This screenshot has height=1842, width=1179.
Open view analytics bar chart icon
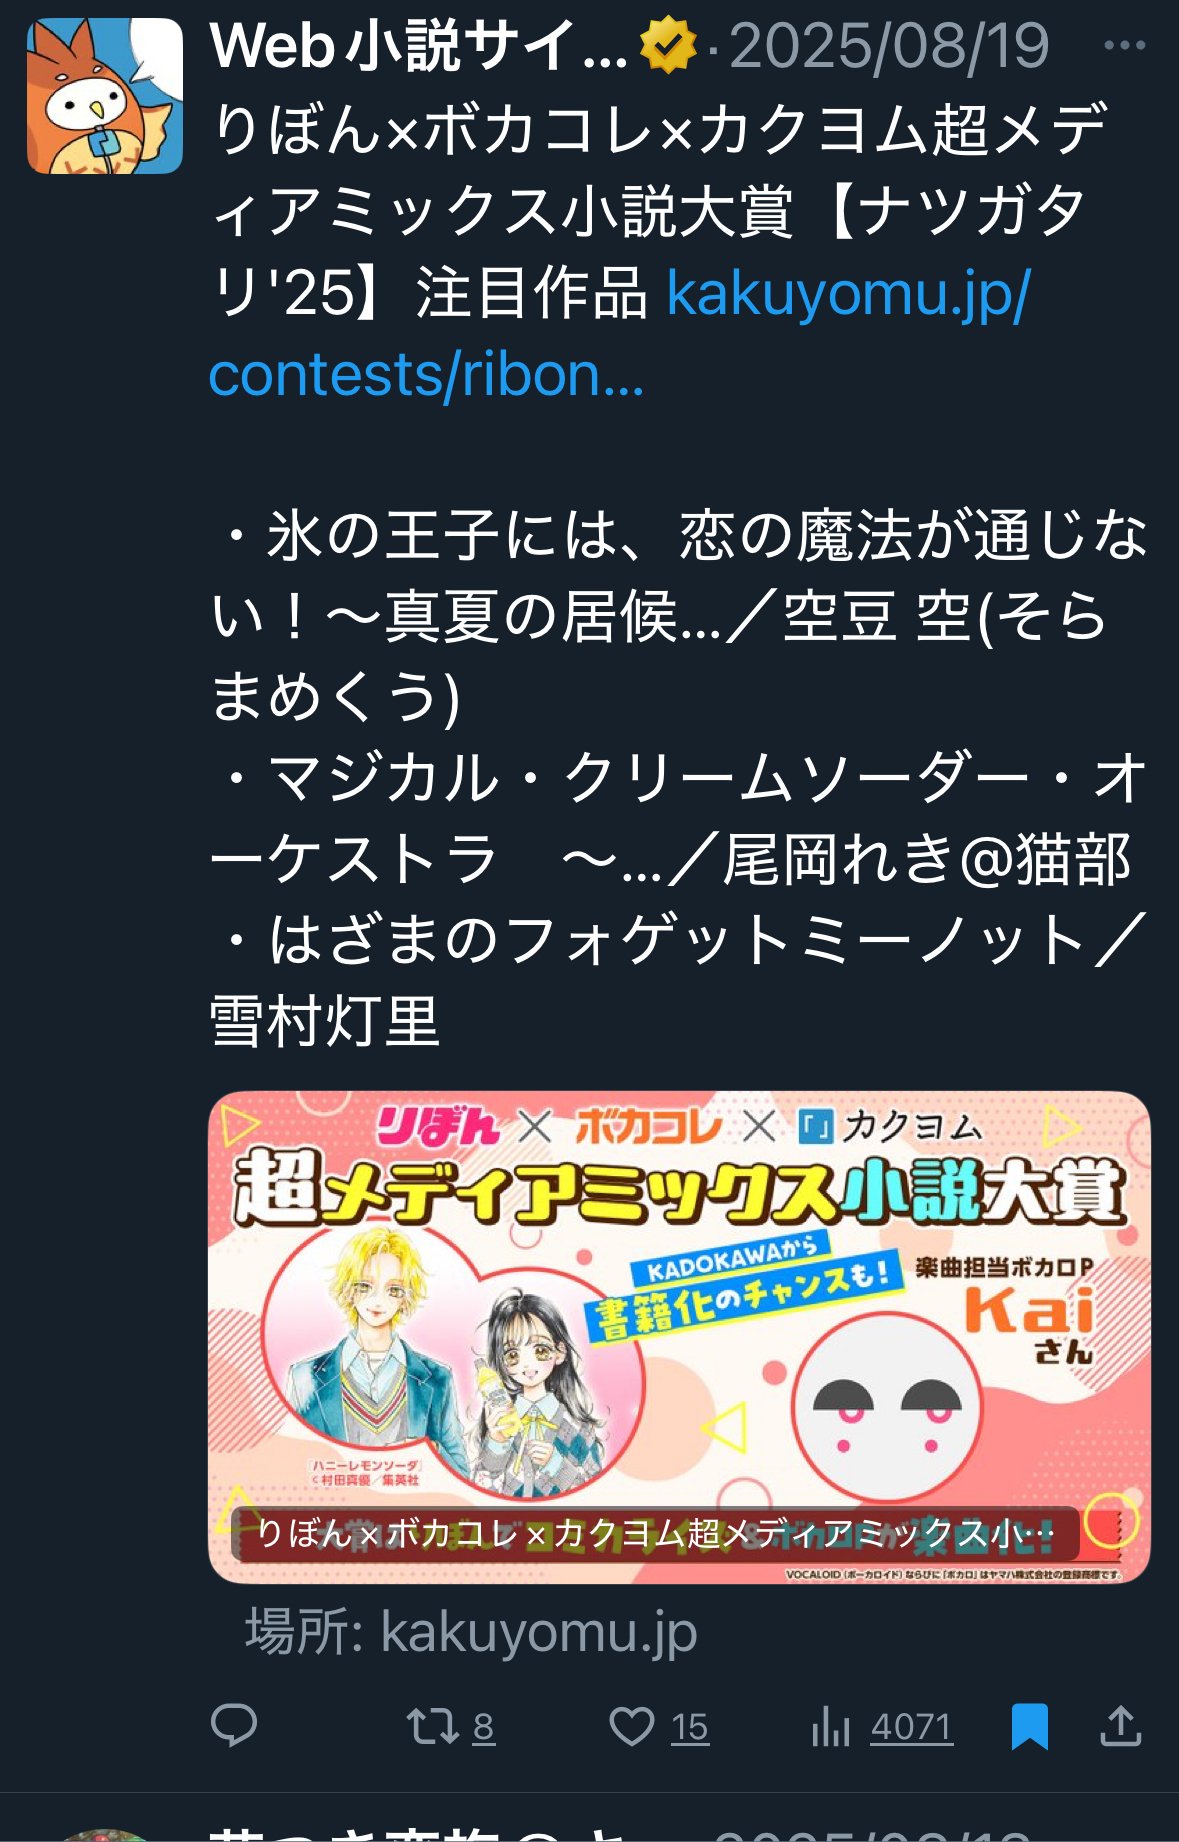pos(830,1726)
